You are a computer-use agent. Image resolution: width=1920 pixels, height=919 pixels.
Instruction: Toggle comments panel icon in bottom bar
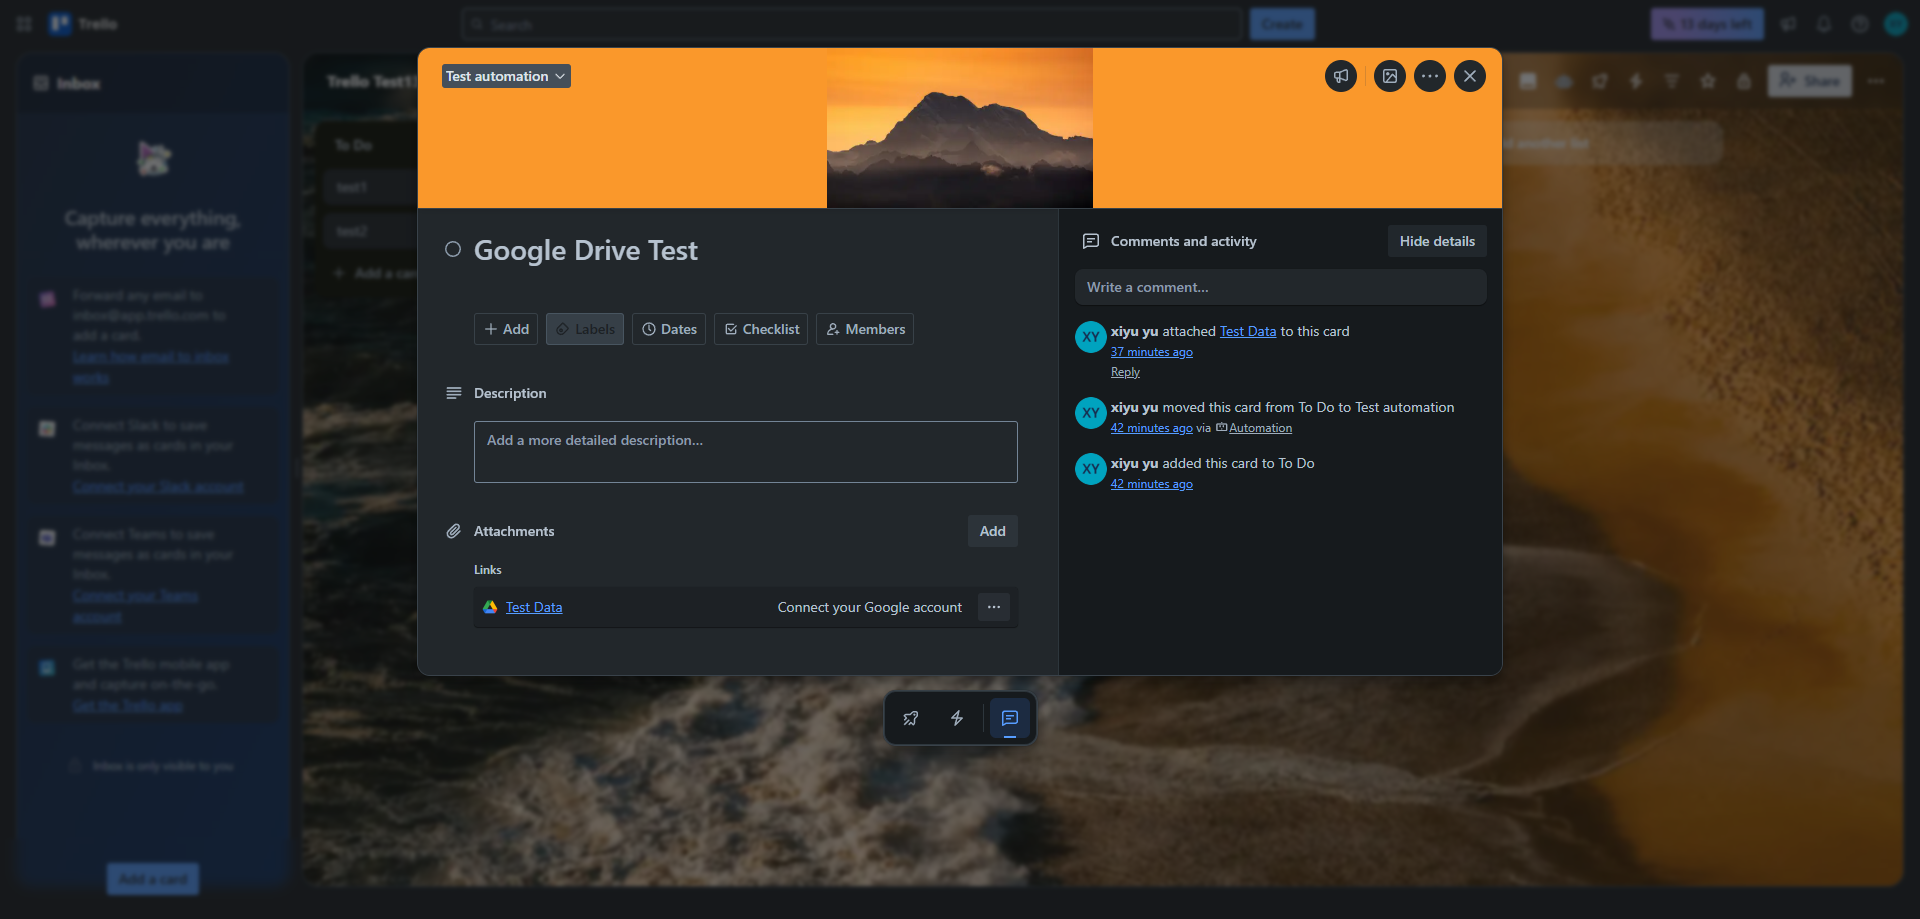click(1010, 718)
